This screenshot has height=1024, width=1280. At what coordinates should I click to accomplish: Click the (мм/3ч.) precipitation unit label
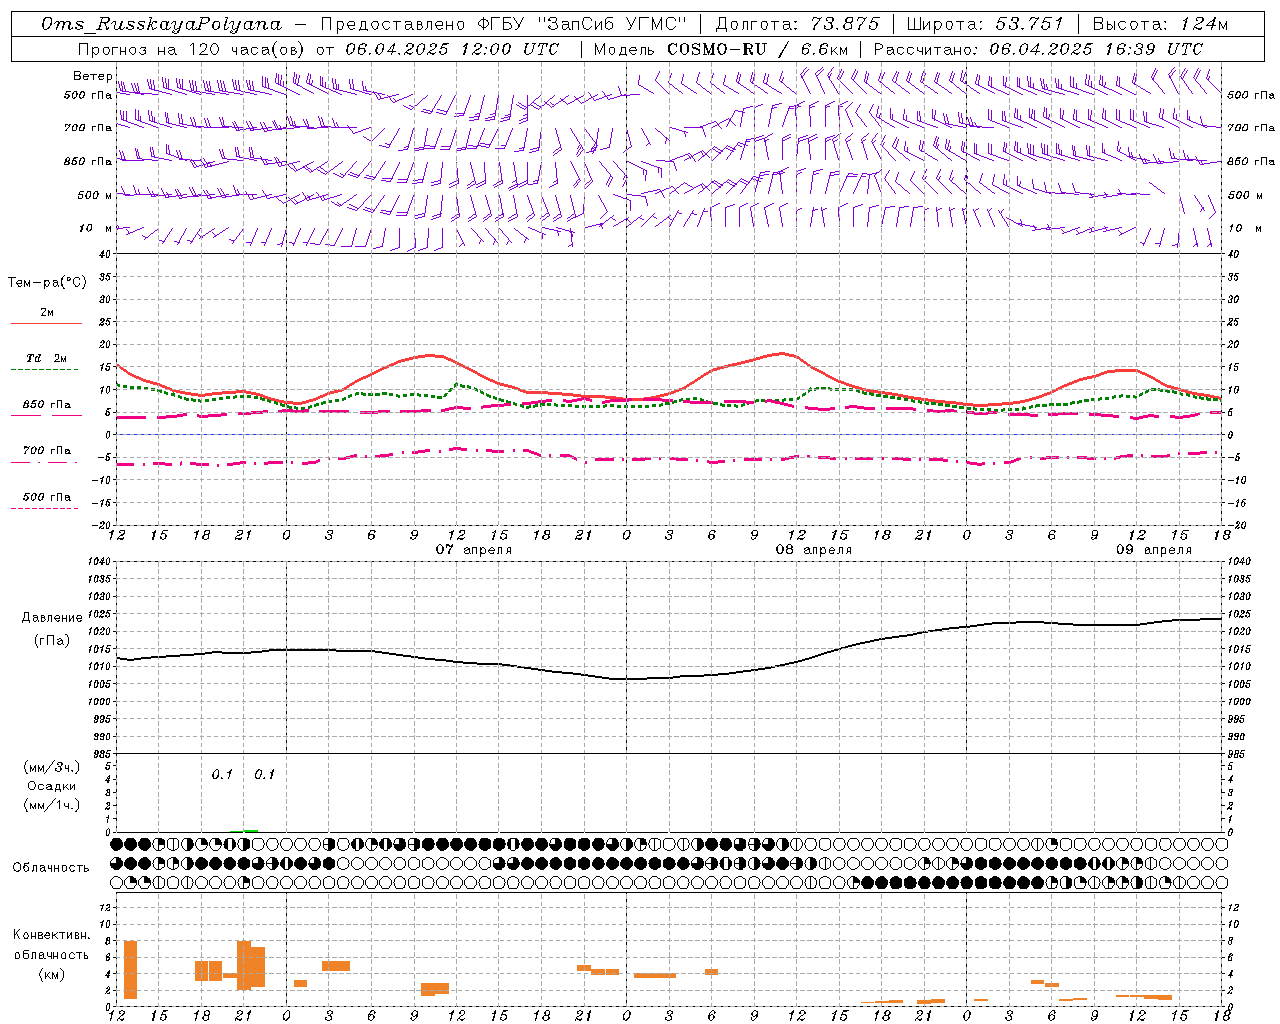[x=52, y=767]
